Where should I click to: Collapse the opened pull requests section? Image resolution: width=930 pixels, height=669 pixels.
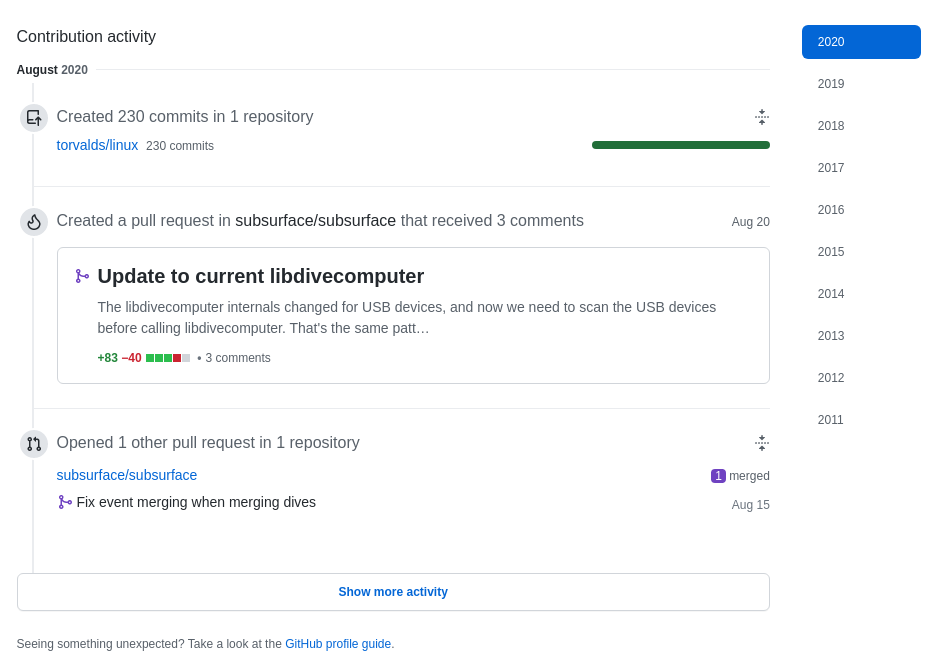761,443
